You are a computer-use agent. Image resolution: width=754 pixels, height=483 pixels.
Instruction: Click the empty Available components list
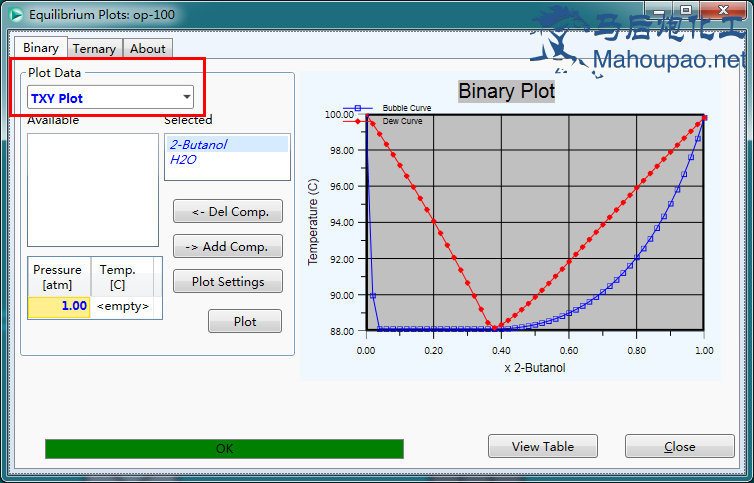(92, 189)
